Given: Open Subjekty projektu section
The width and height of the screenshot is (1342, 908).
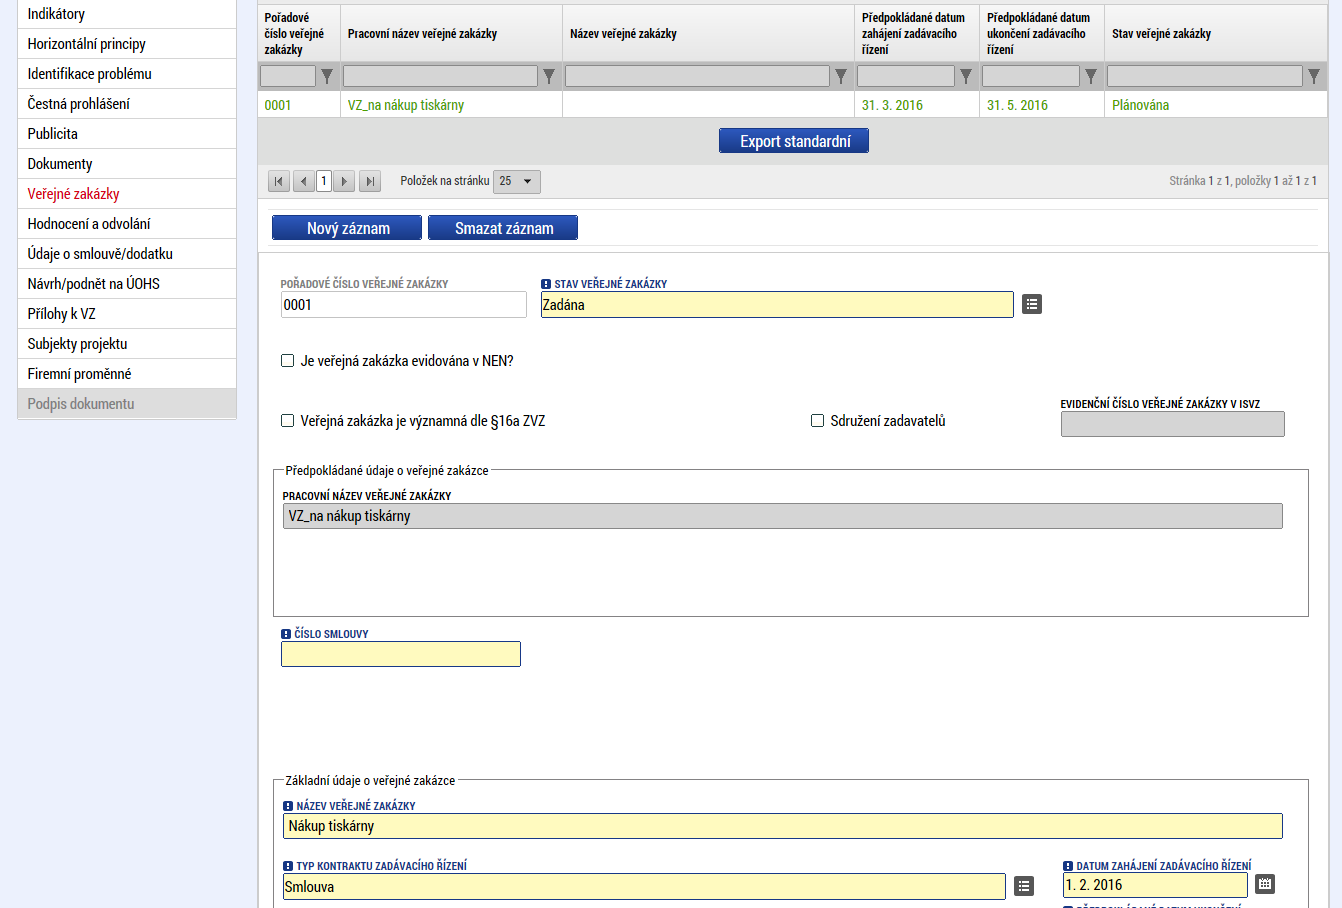Looking at the screenshot, I should click(x=127, y=344).
